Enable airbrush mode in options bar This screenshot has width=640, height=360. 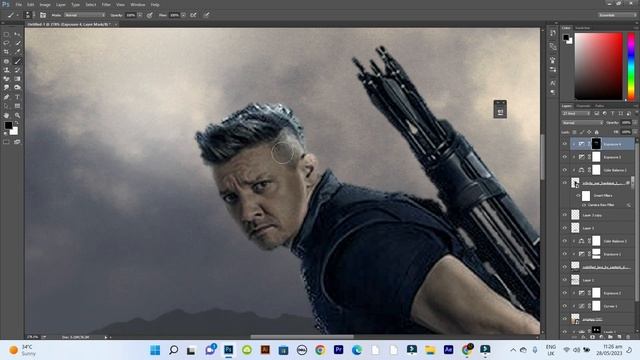click(193, 15)
